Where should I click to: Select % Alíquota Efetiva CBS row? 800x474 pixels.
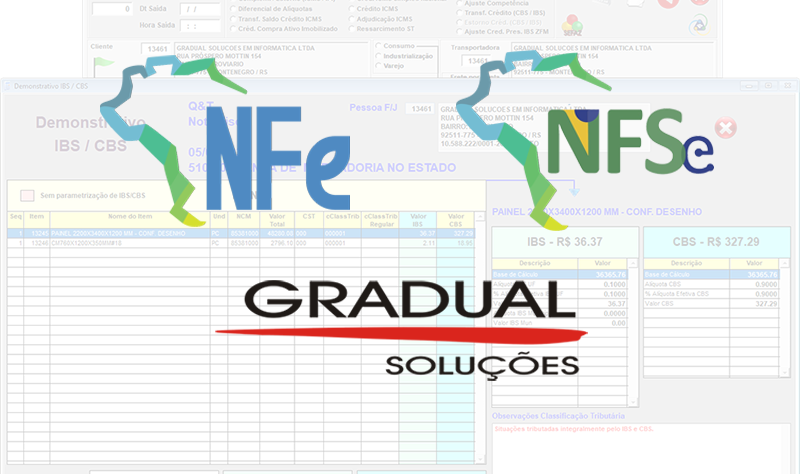point(712,294)
